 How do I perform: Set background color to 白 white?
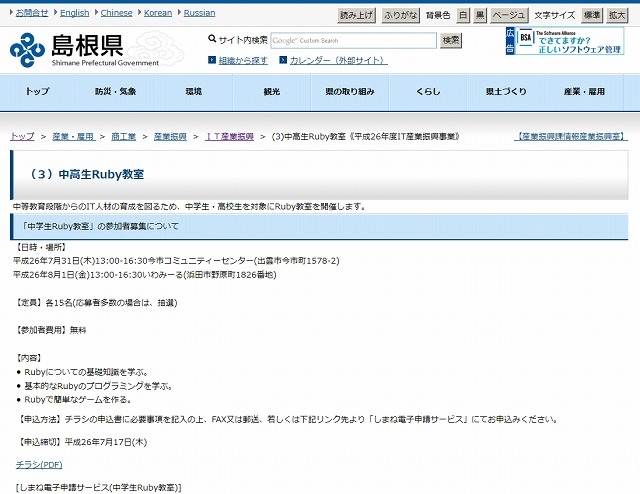pos(463,16)
